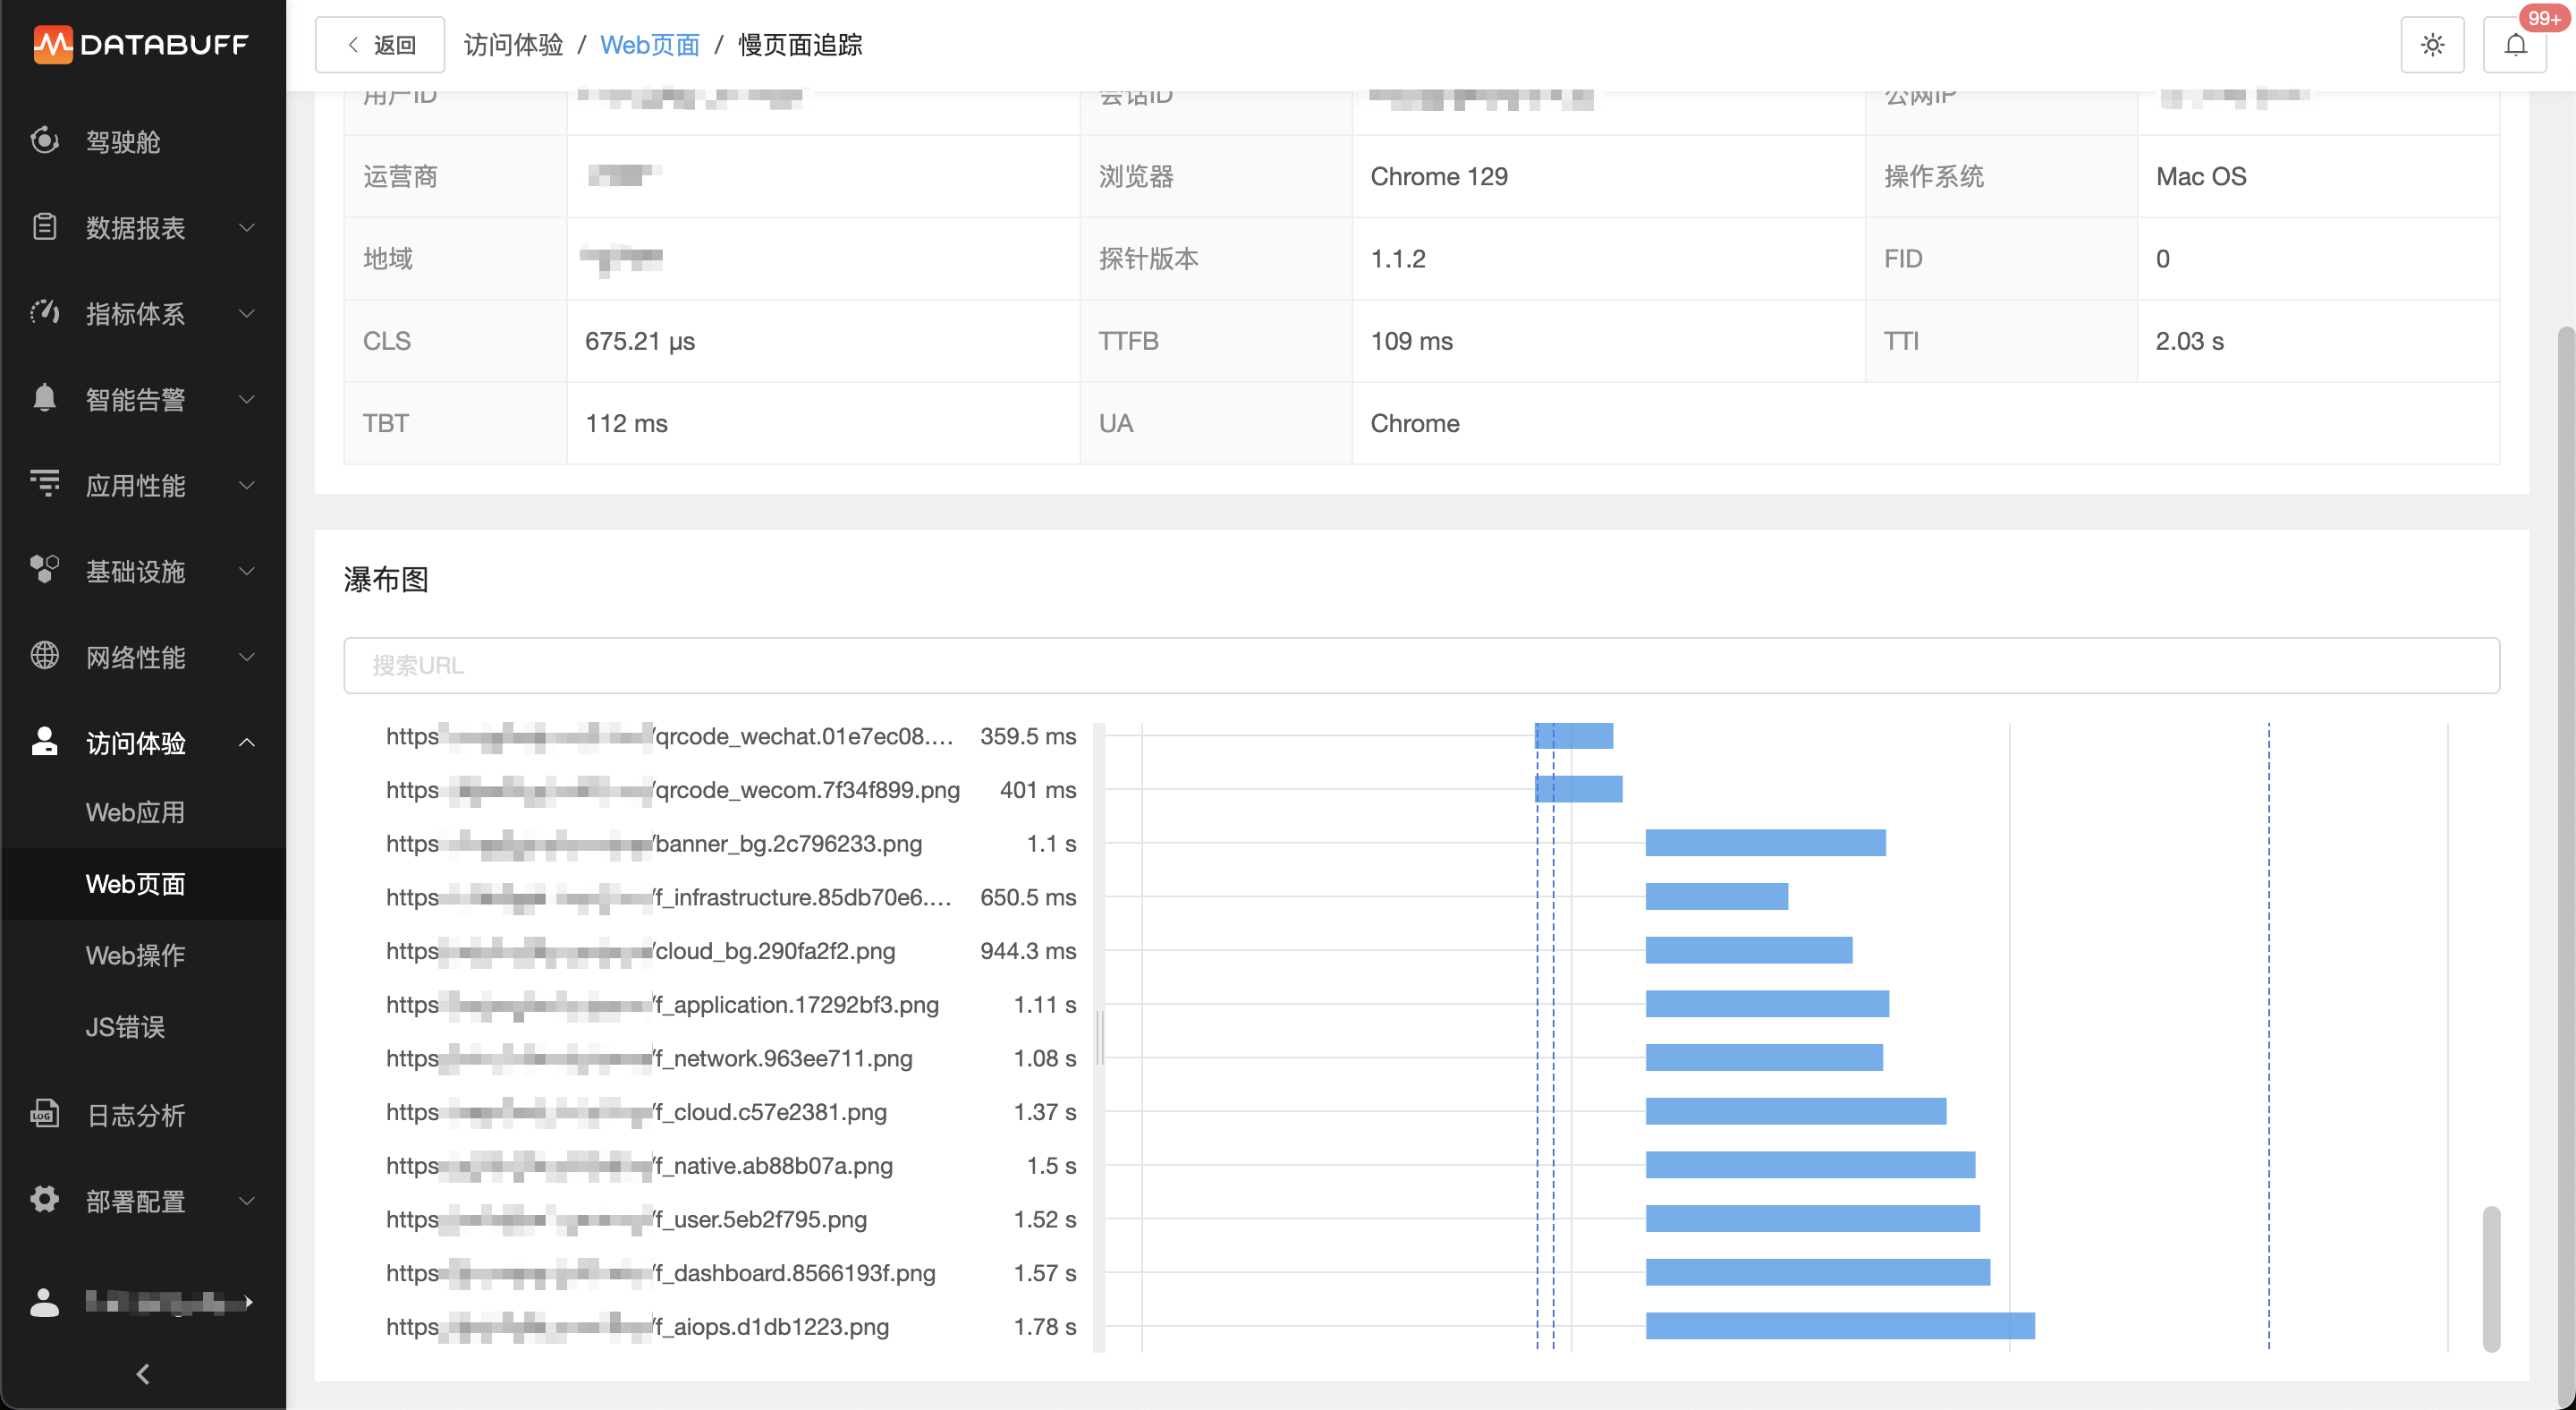
Task: Click the 访问体验 breadcrumb
Action: pos(514,44)
